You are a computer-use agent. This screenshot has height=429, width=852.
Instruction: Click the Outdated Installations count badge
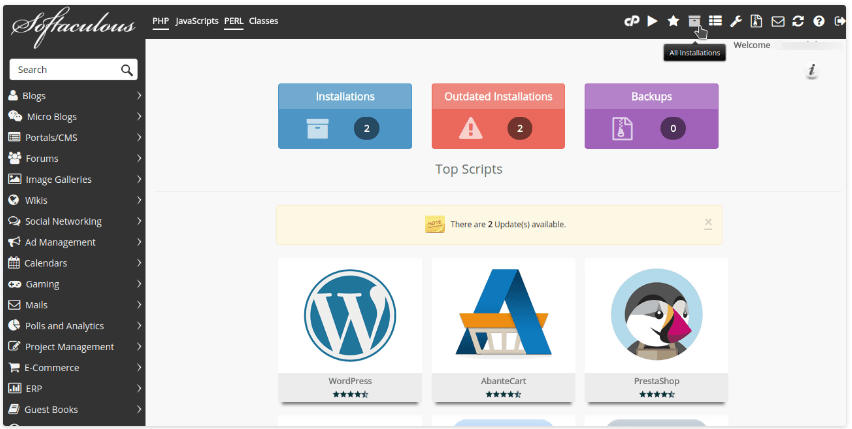[519, 128]
